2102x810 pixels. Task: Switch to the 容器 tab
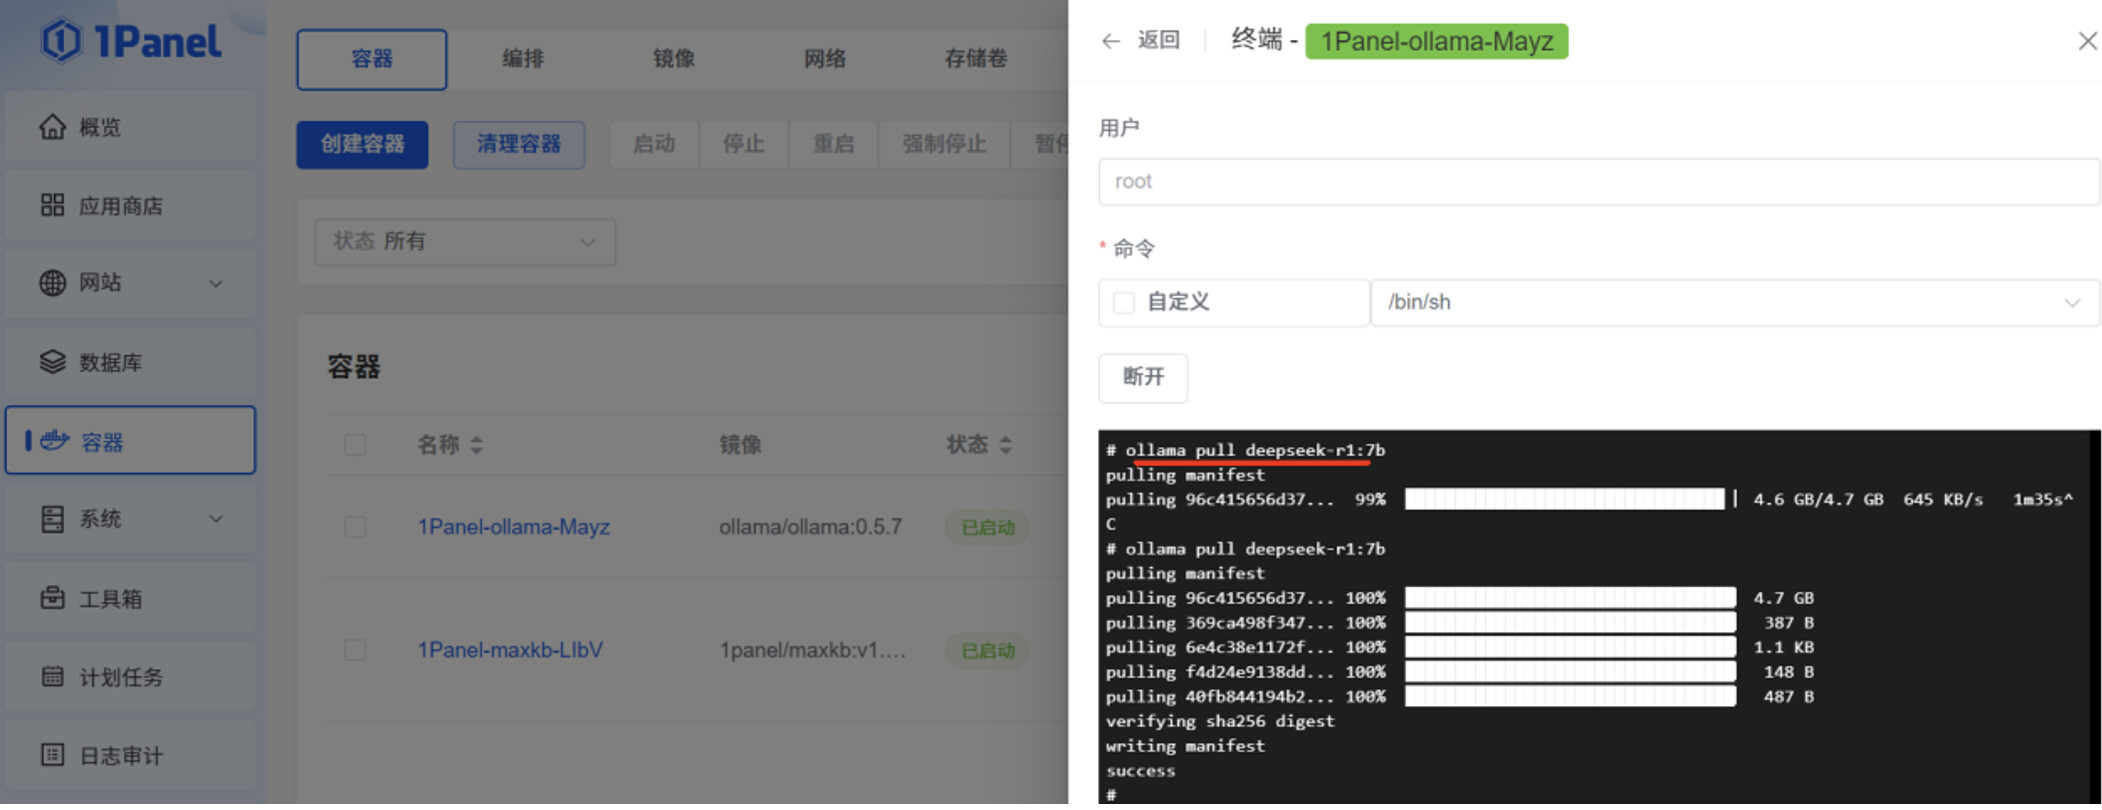pyautogui.click(x=371, y=59)
